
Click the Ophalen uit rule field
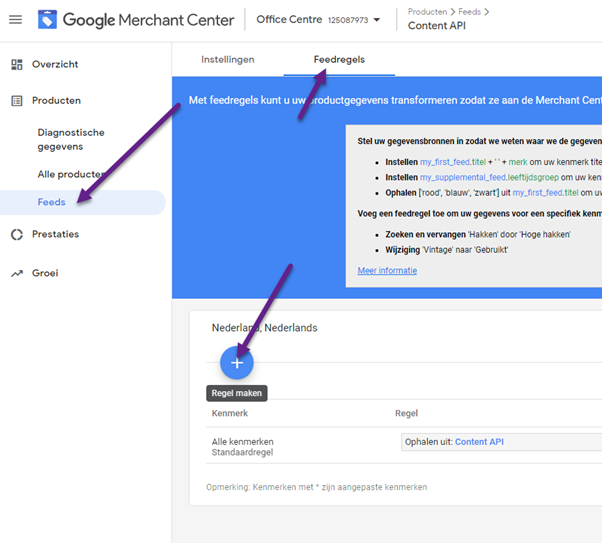pyautogui.click(x=501, y=442)
